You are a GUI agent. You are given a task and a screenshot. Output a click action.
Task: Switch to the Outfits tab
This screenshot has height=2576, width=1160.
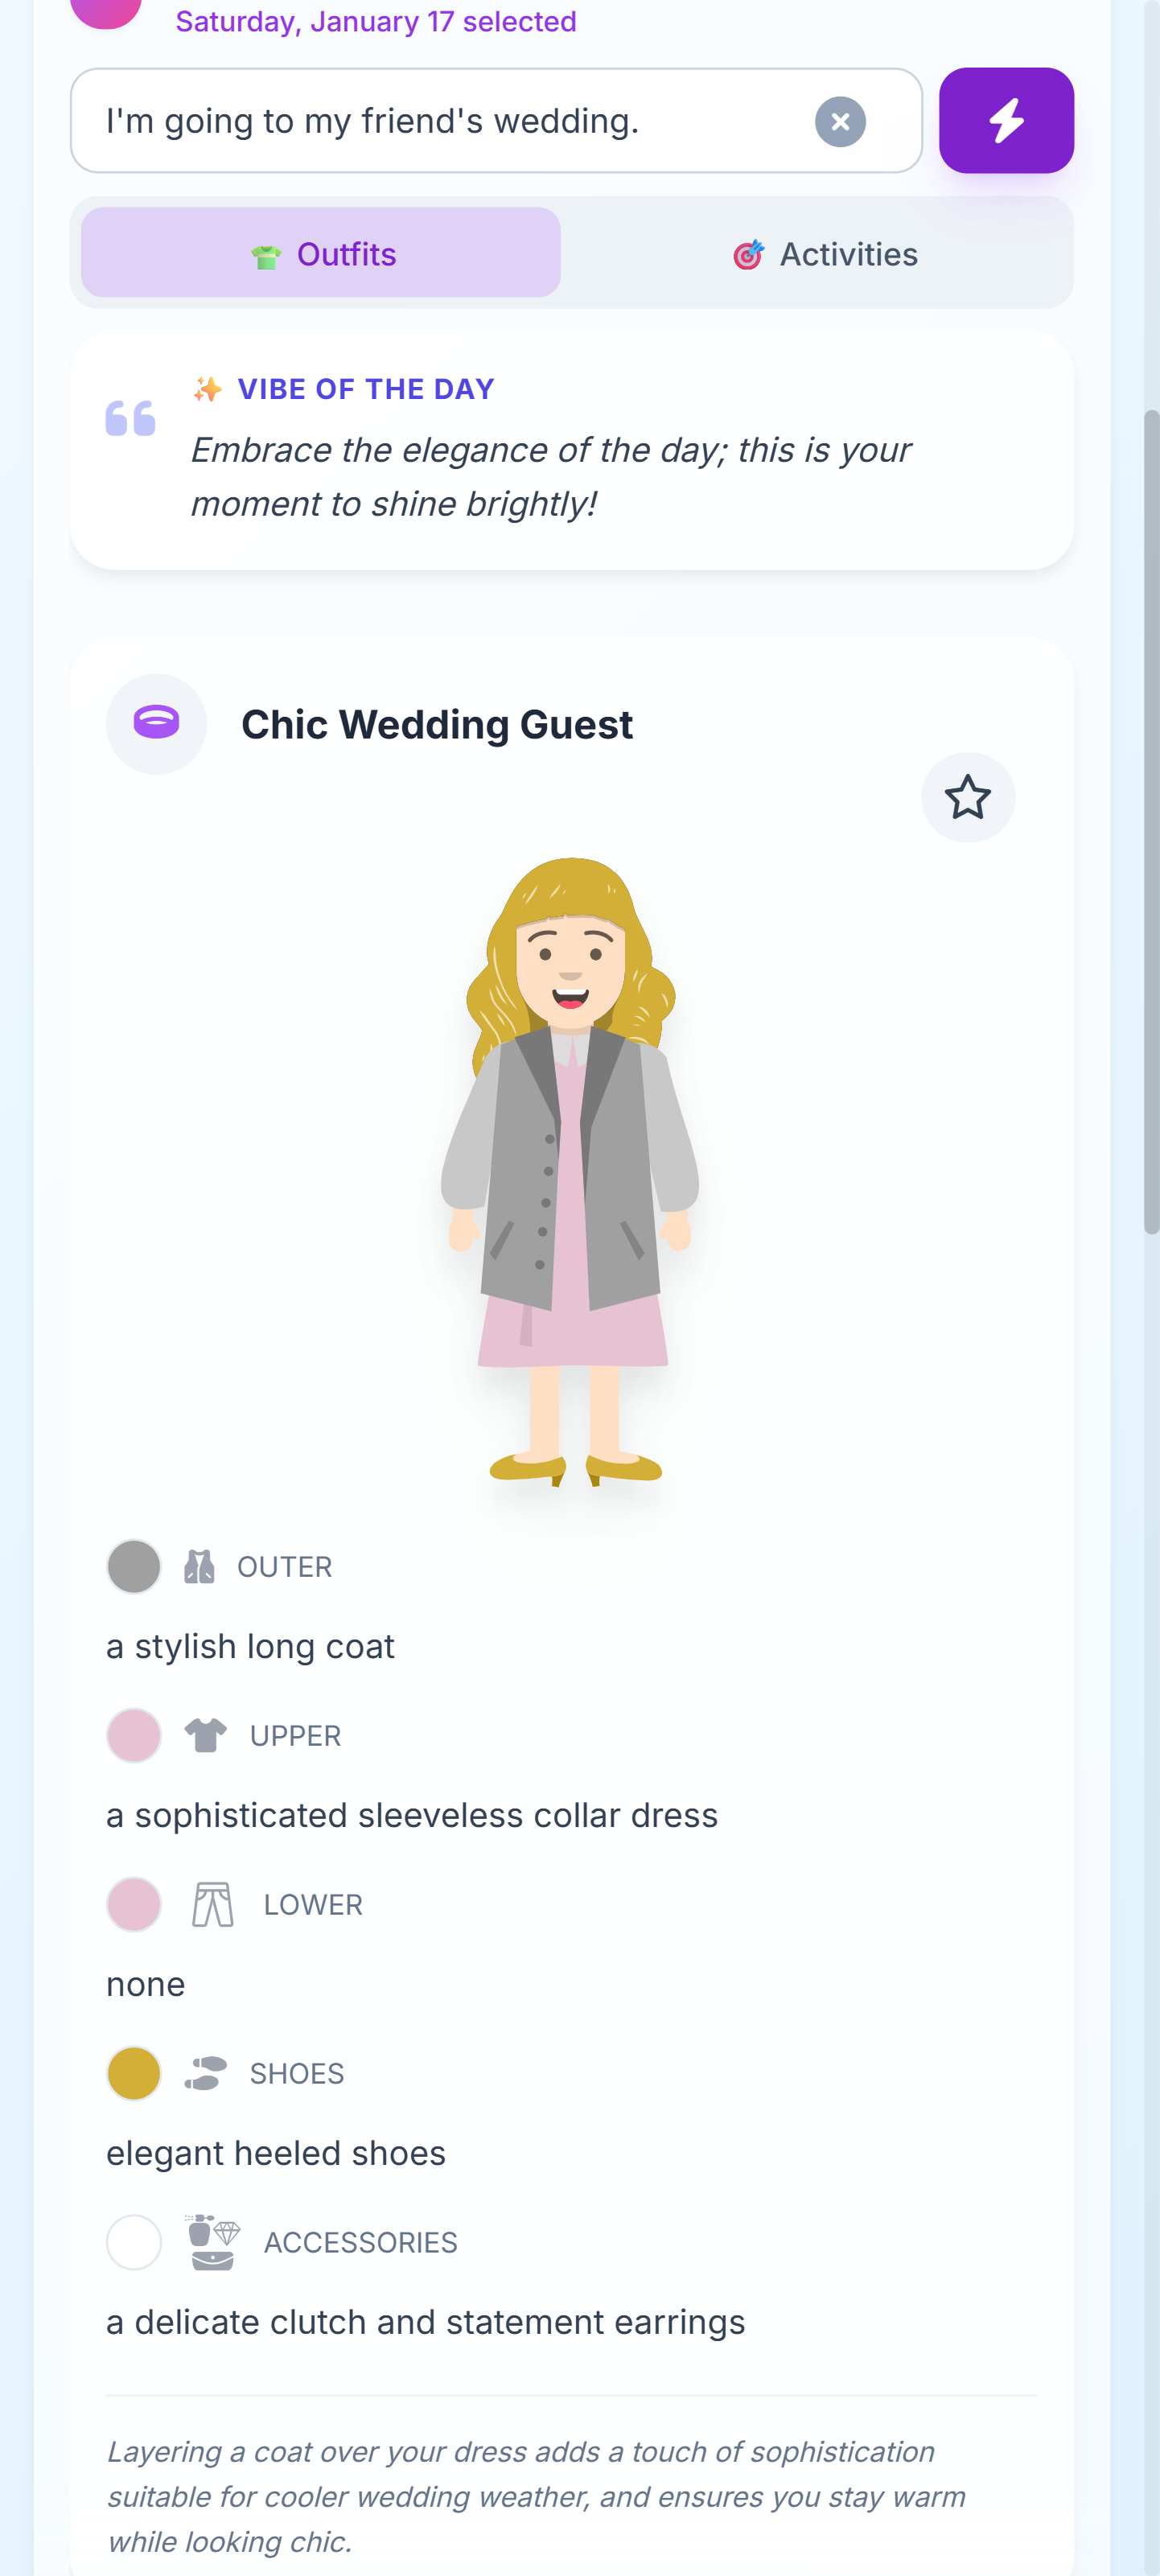321,253
